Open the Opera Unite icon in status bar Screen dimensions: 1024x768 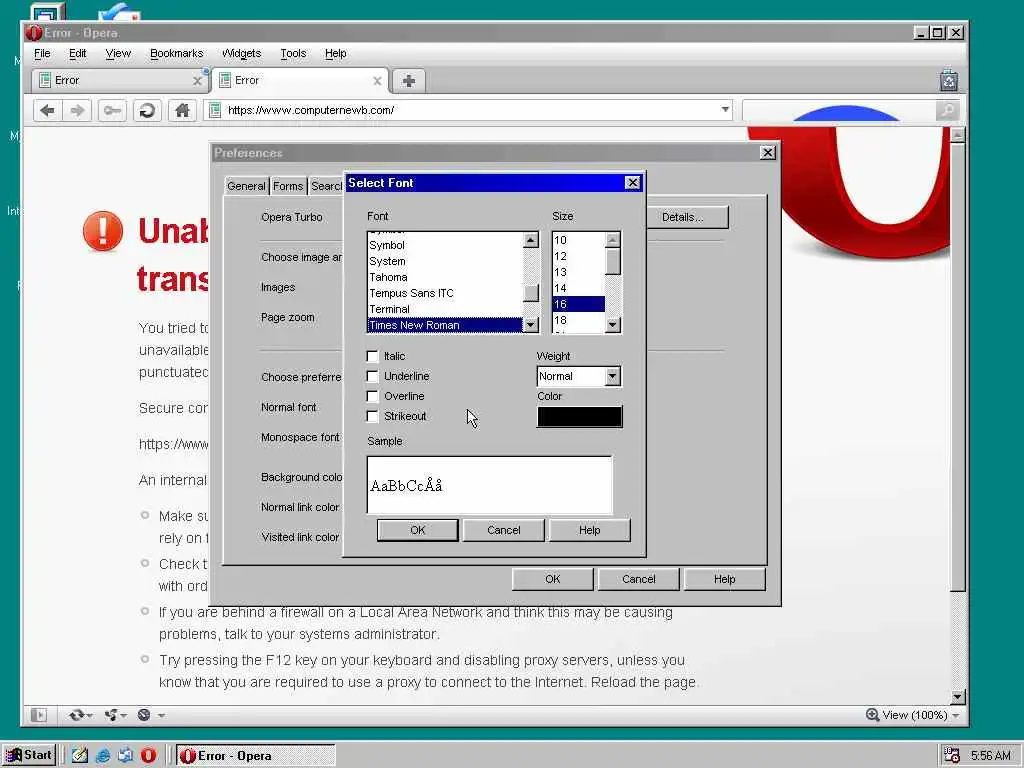111,715
